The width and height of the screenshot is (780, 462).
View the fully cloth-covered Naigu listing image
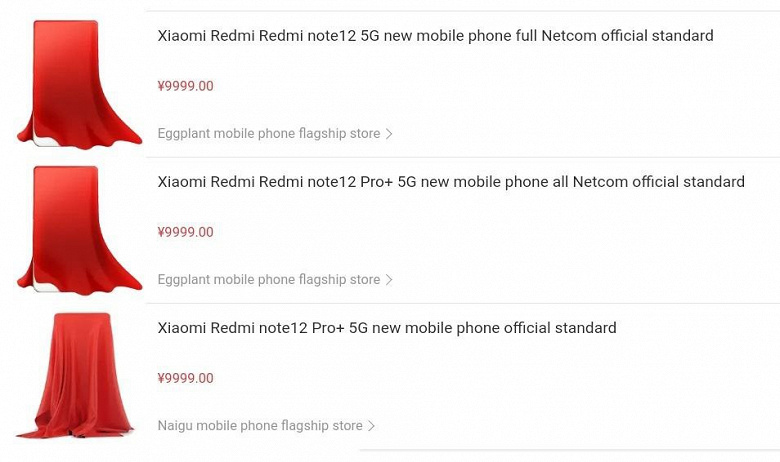(x=75, y=376)
